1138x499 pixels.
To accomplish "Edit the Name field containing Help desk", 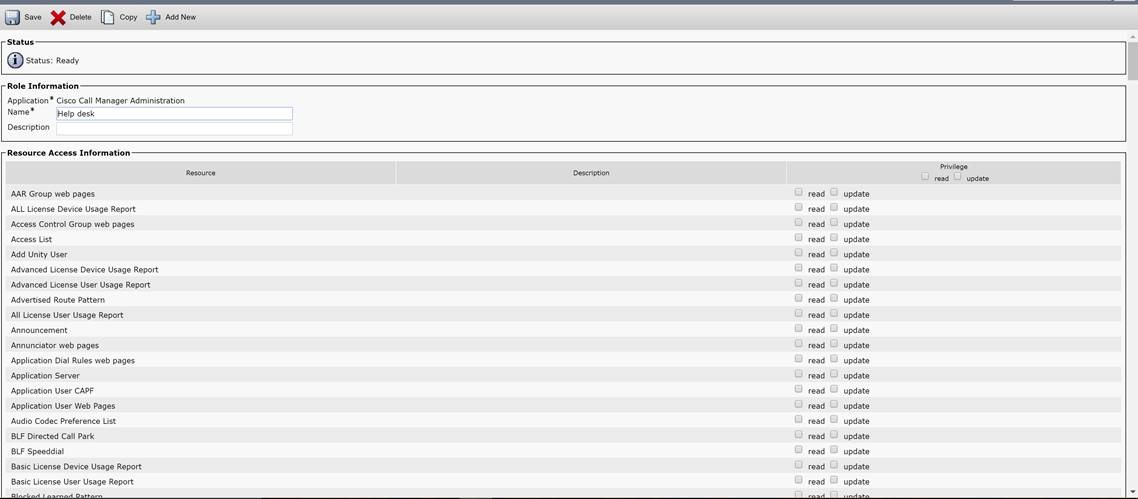I will (174, 114).
